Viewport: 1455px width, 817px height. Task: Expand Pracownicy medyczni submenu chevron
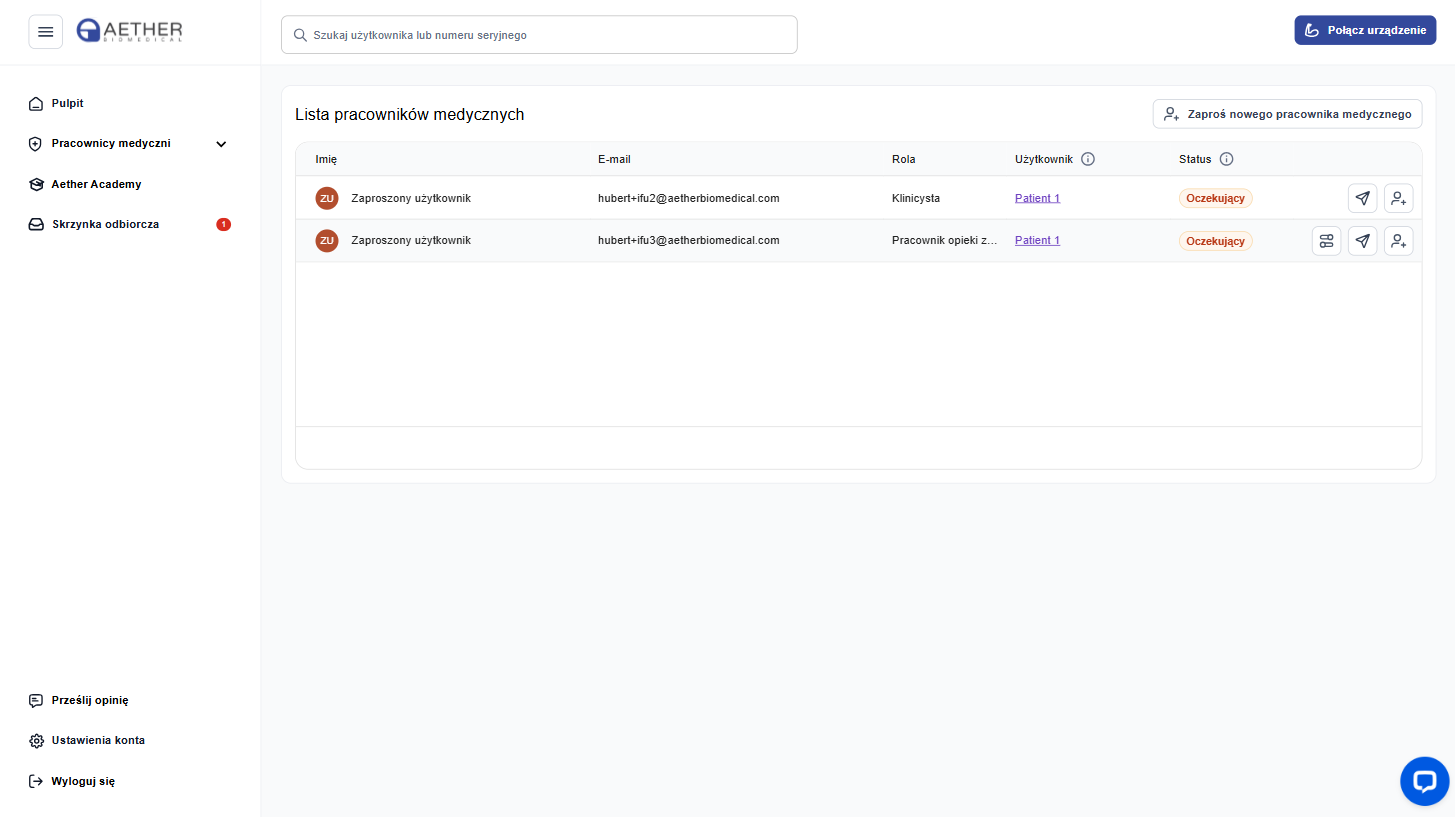coord(222,144)
